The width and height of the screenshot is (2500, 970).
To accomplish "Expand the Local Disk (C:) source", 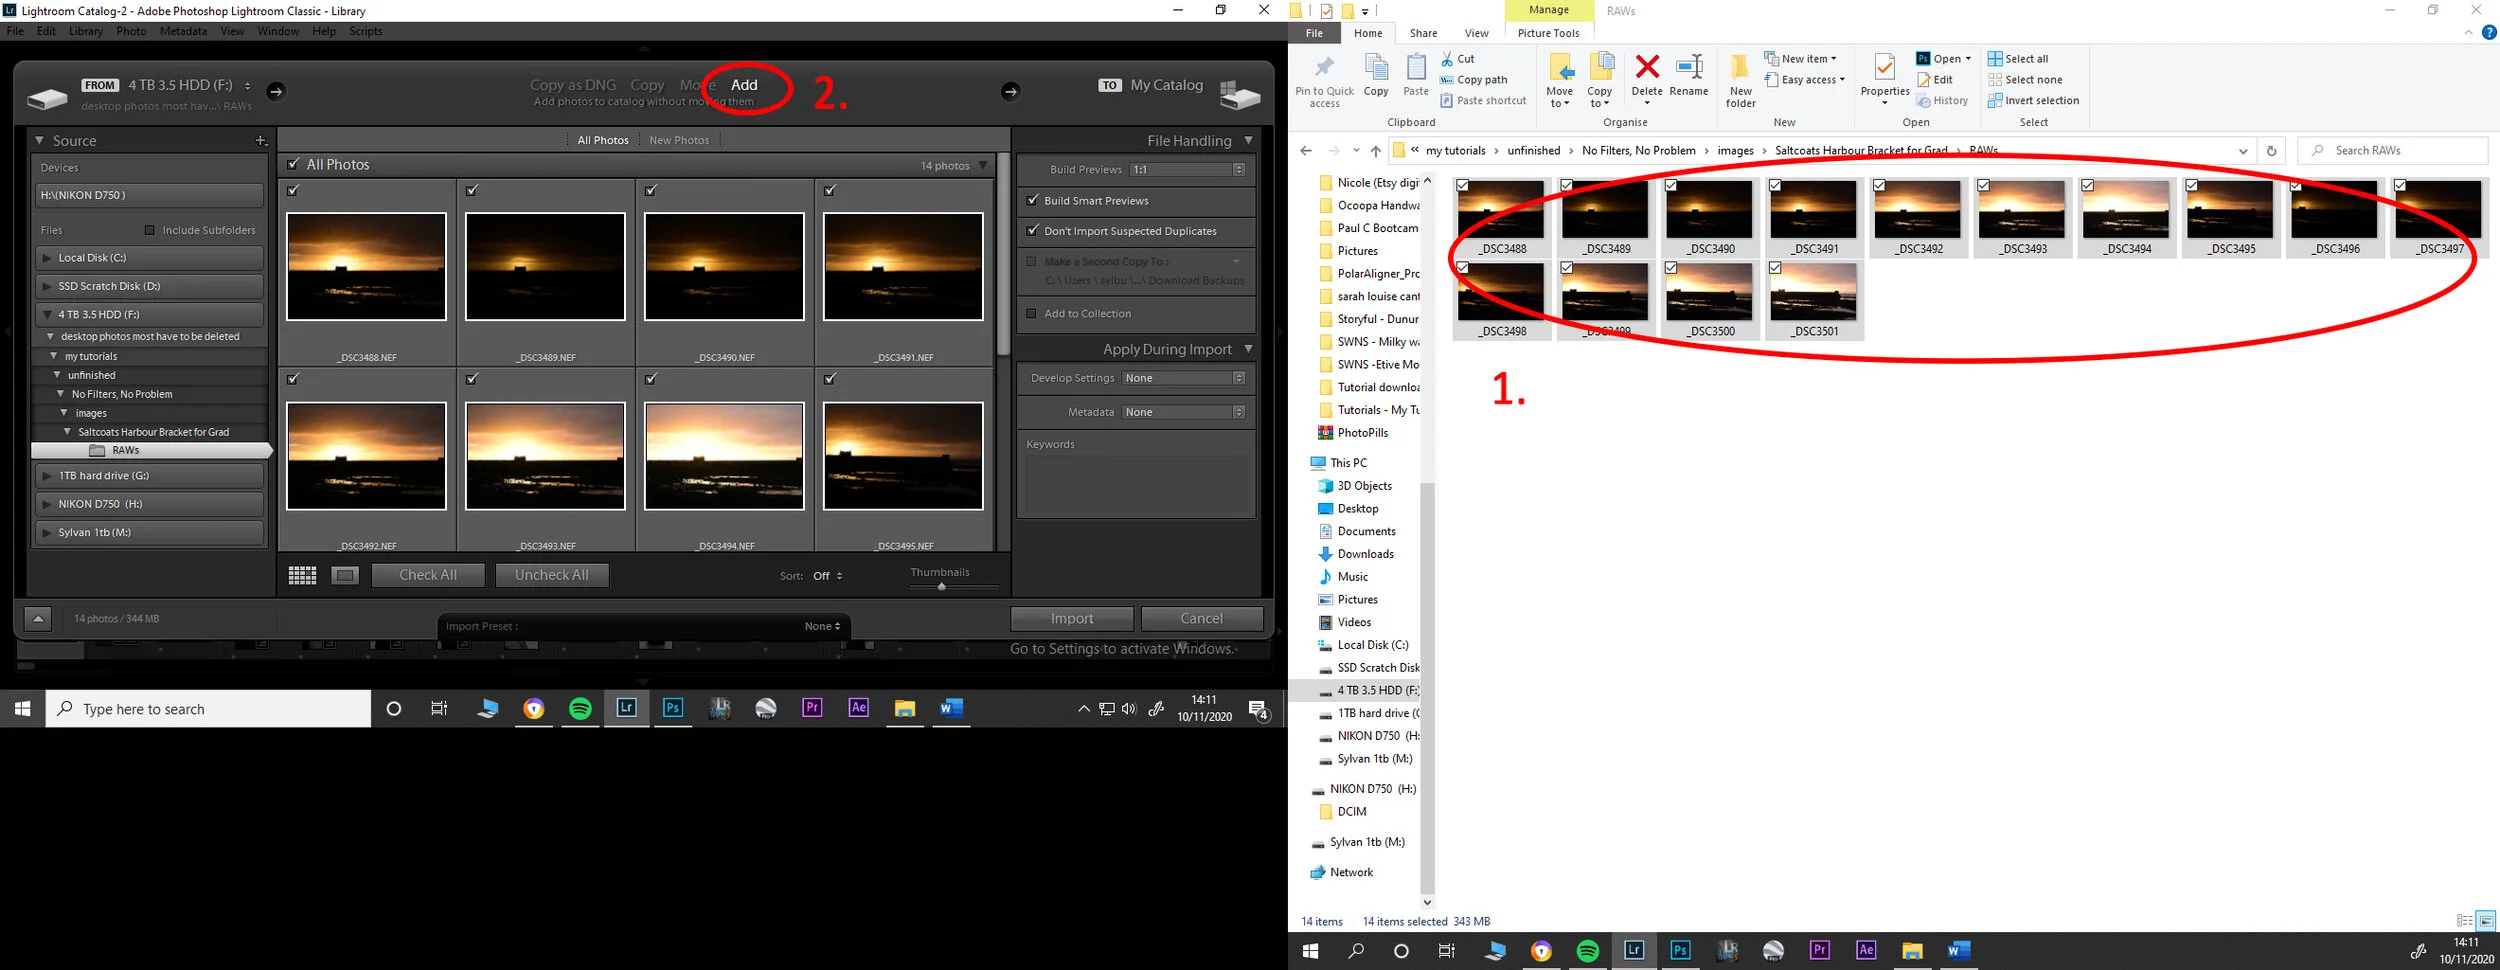I will (x=47, y=258).
